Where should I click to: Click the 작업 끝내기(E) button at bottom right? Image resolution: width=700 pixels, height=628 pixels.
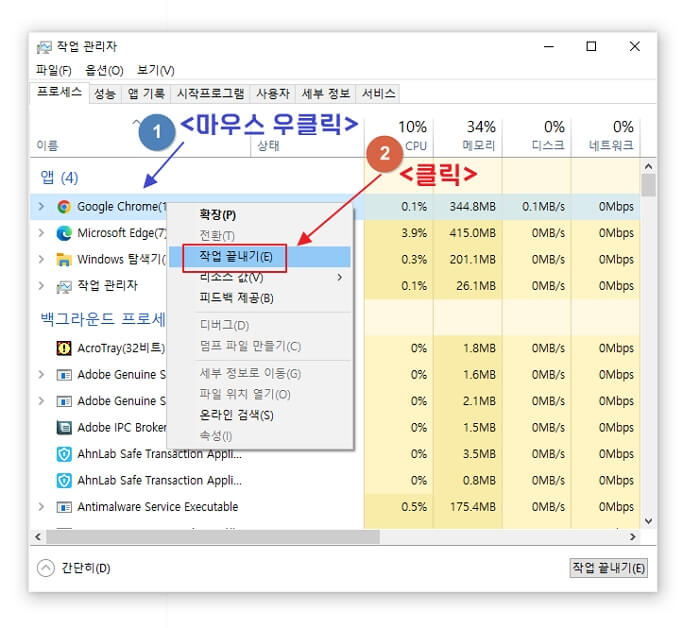608,568
